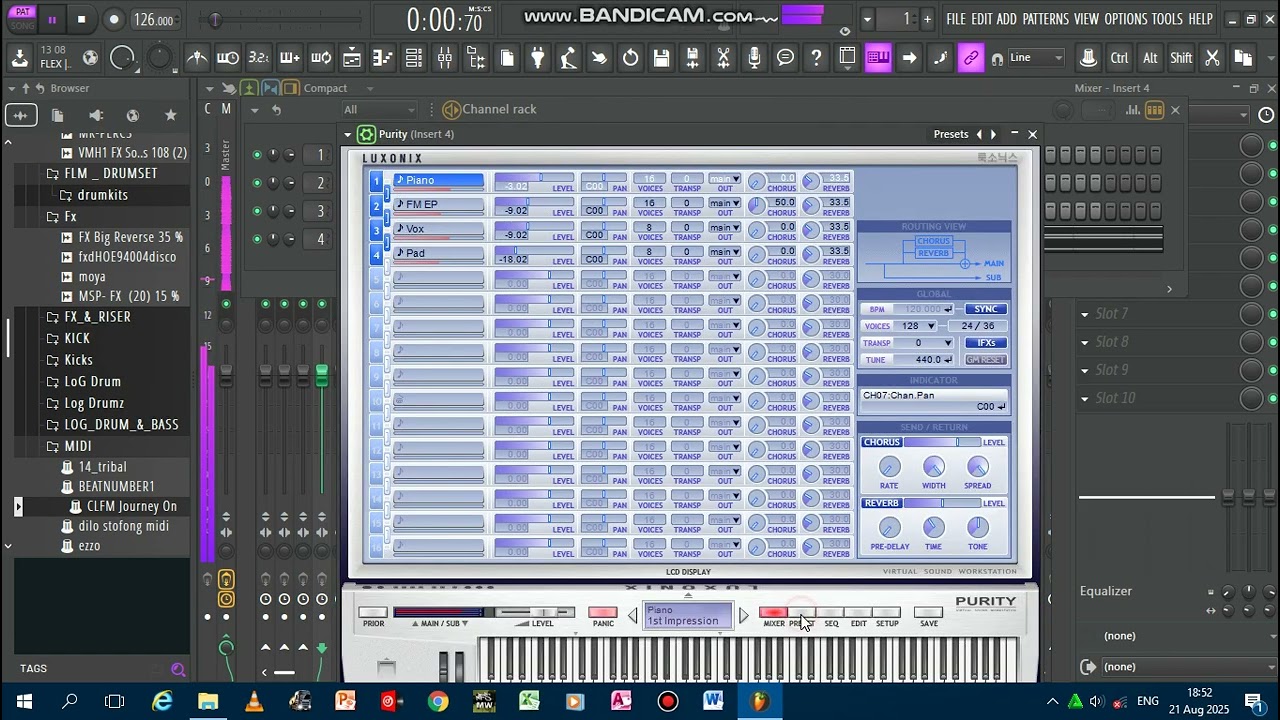Viewport: 1280px width, 720px height.
Task: Toggle Purity layer 2 FM EP enable button
Action: [377, 206]
